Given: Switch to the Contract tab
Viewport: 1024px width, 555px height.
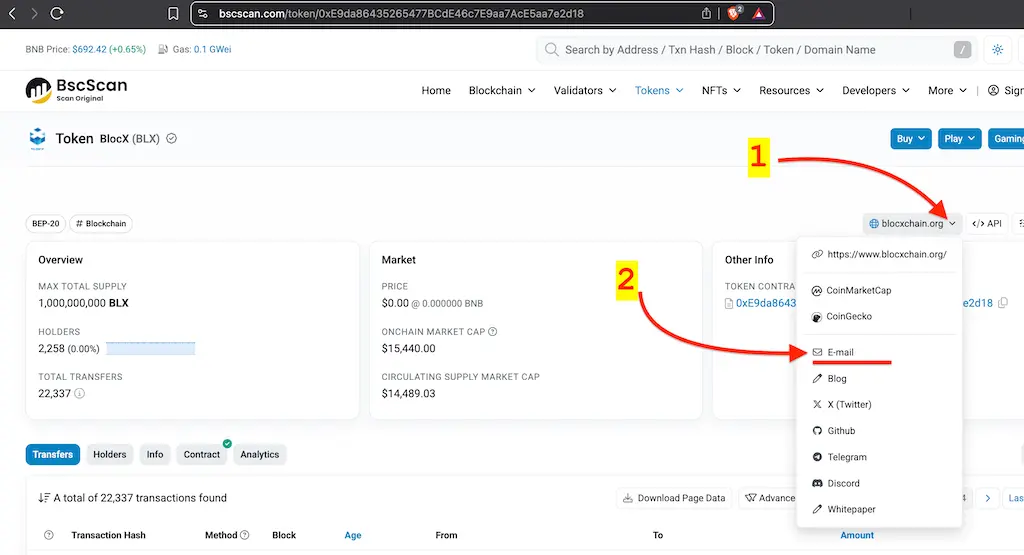Looking at the screenshot, I should [x=202, y=454].
